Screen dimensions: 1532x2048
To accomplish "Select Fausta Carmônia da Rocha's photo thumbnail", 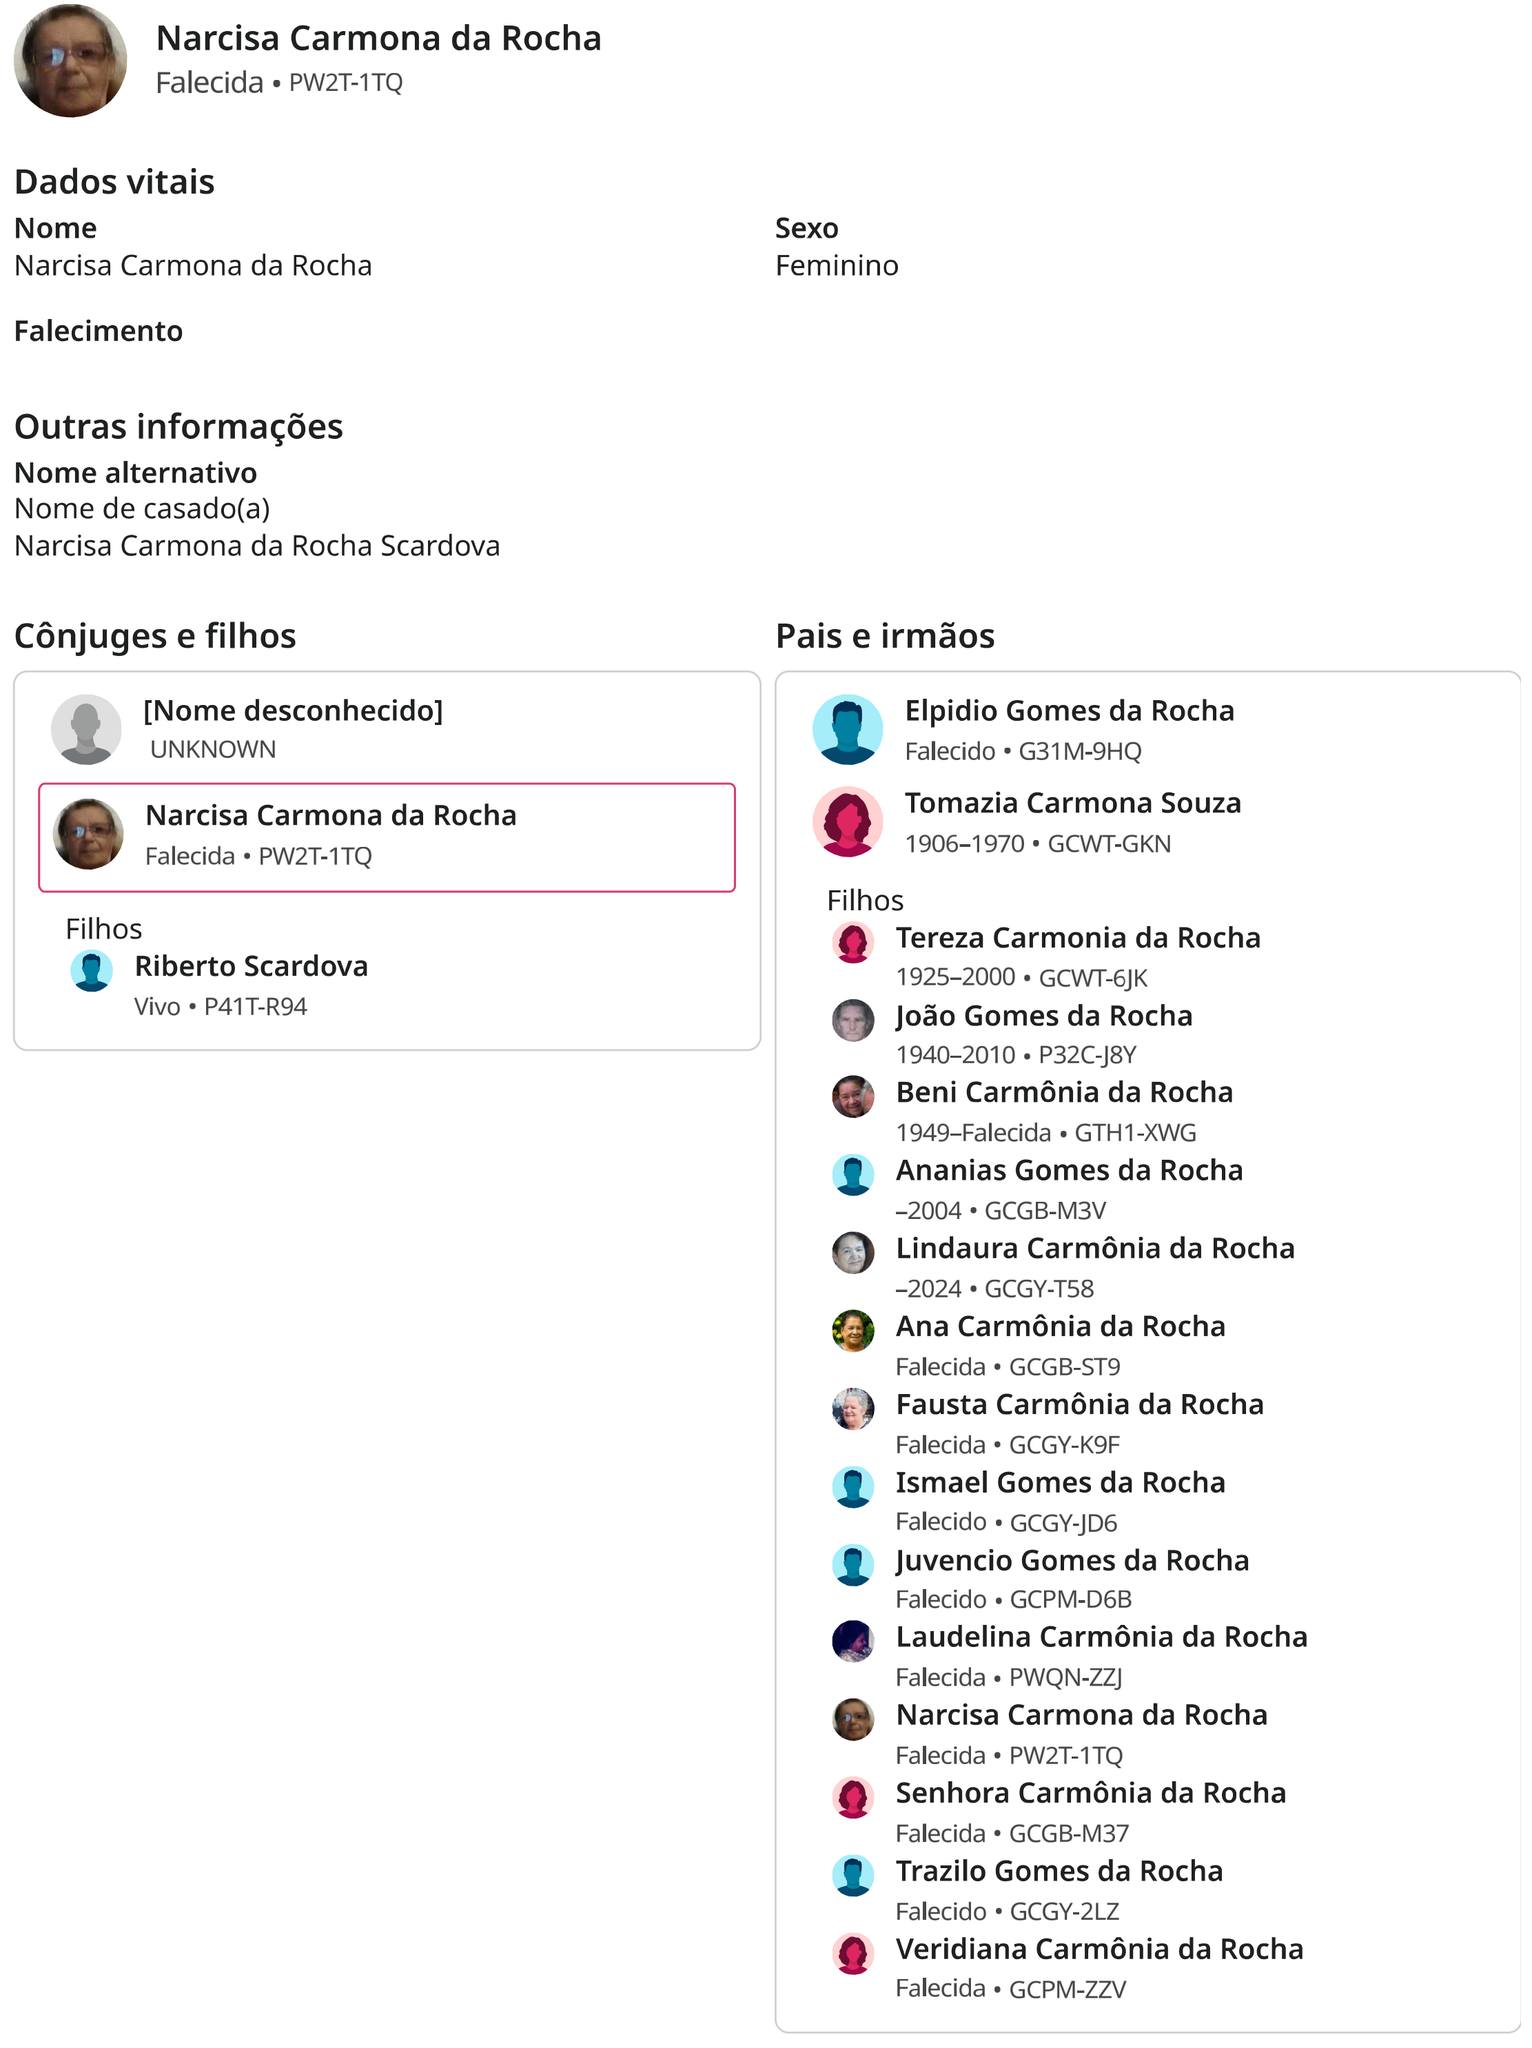I will tap(853, 1408).
